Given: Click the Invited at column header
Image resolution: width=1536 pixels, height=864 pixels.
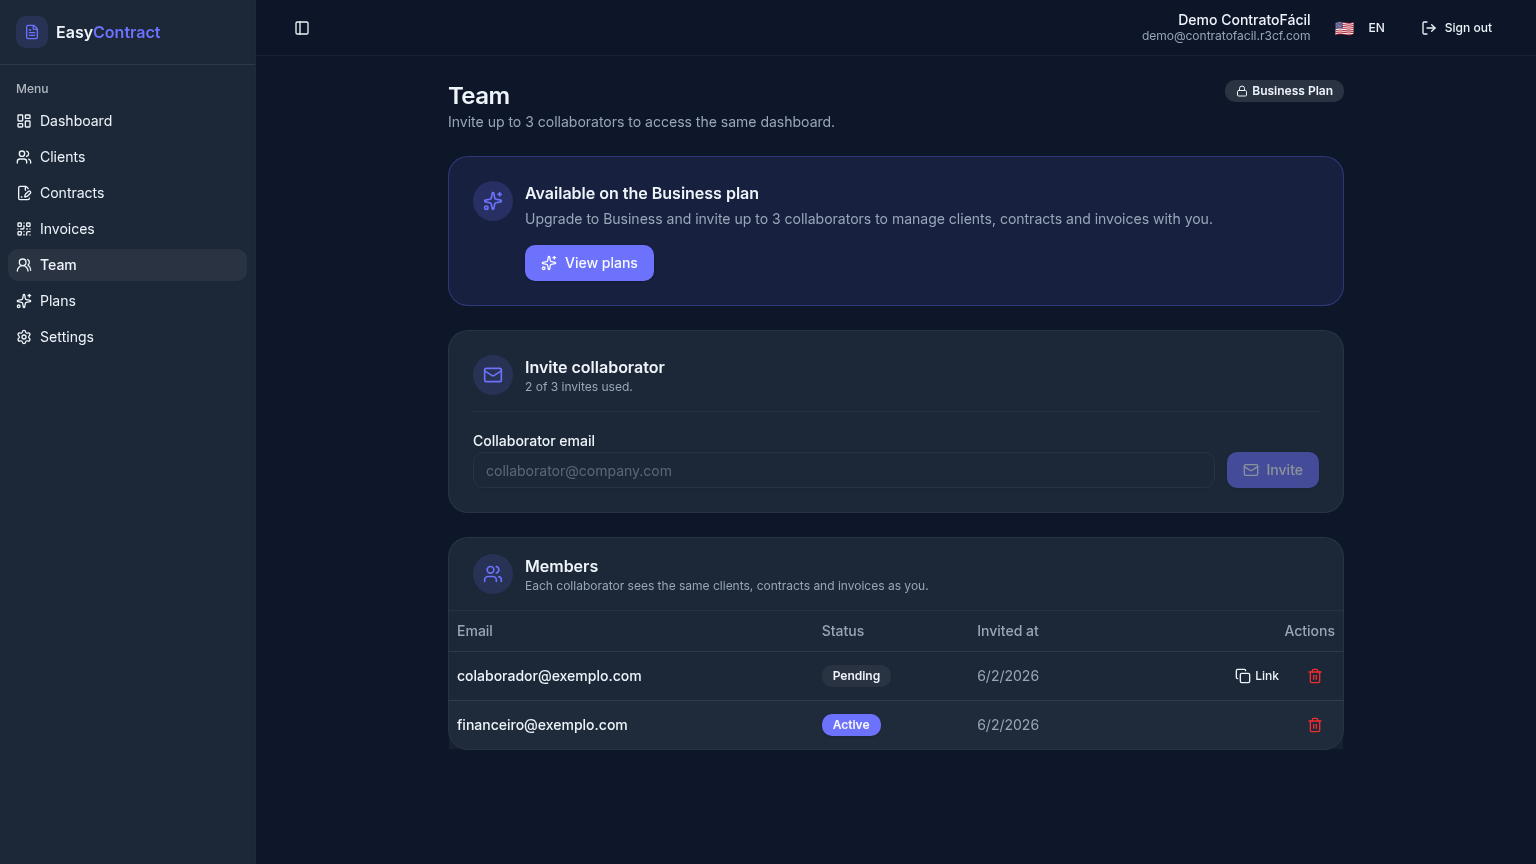Looking at the screenshot, I should tap(1008, 631).
